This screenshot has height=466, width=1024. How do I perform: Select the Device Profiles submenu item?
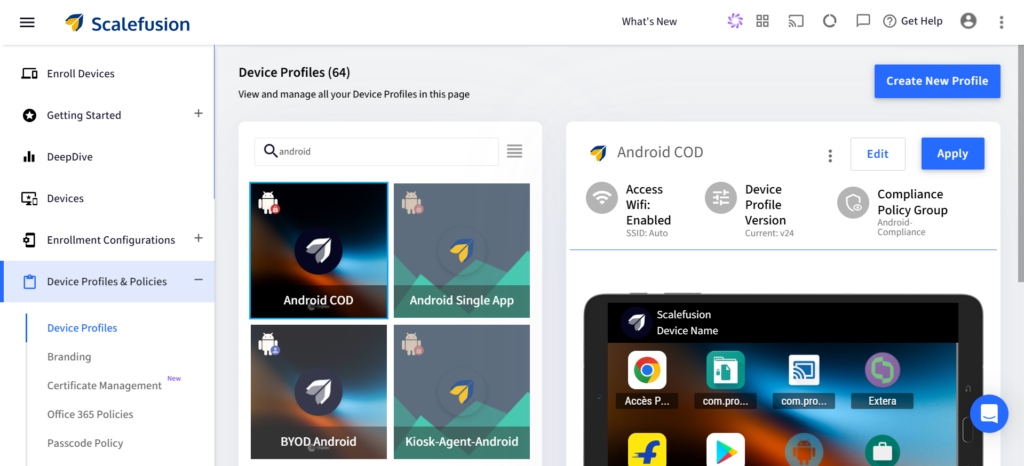(82, 328)
